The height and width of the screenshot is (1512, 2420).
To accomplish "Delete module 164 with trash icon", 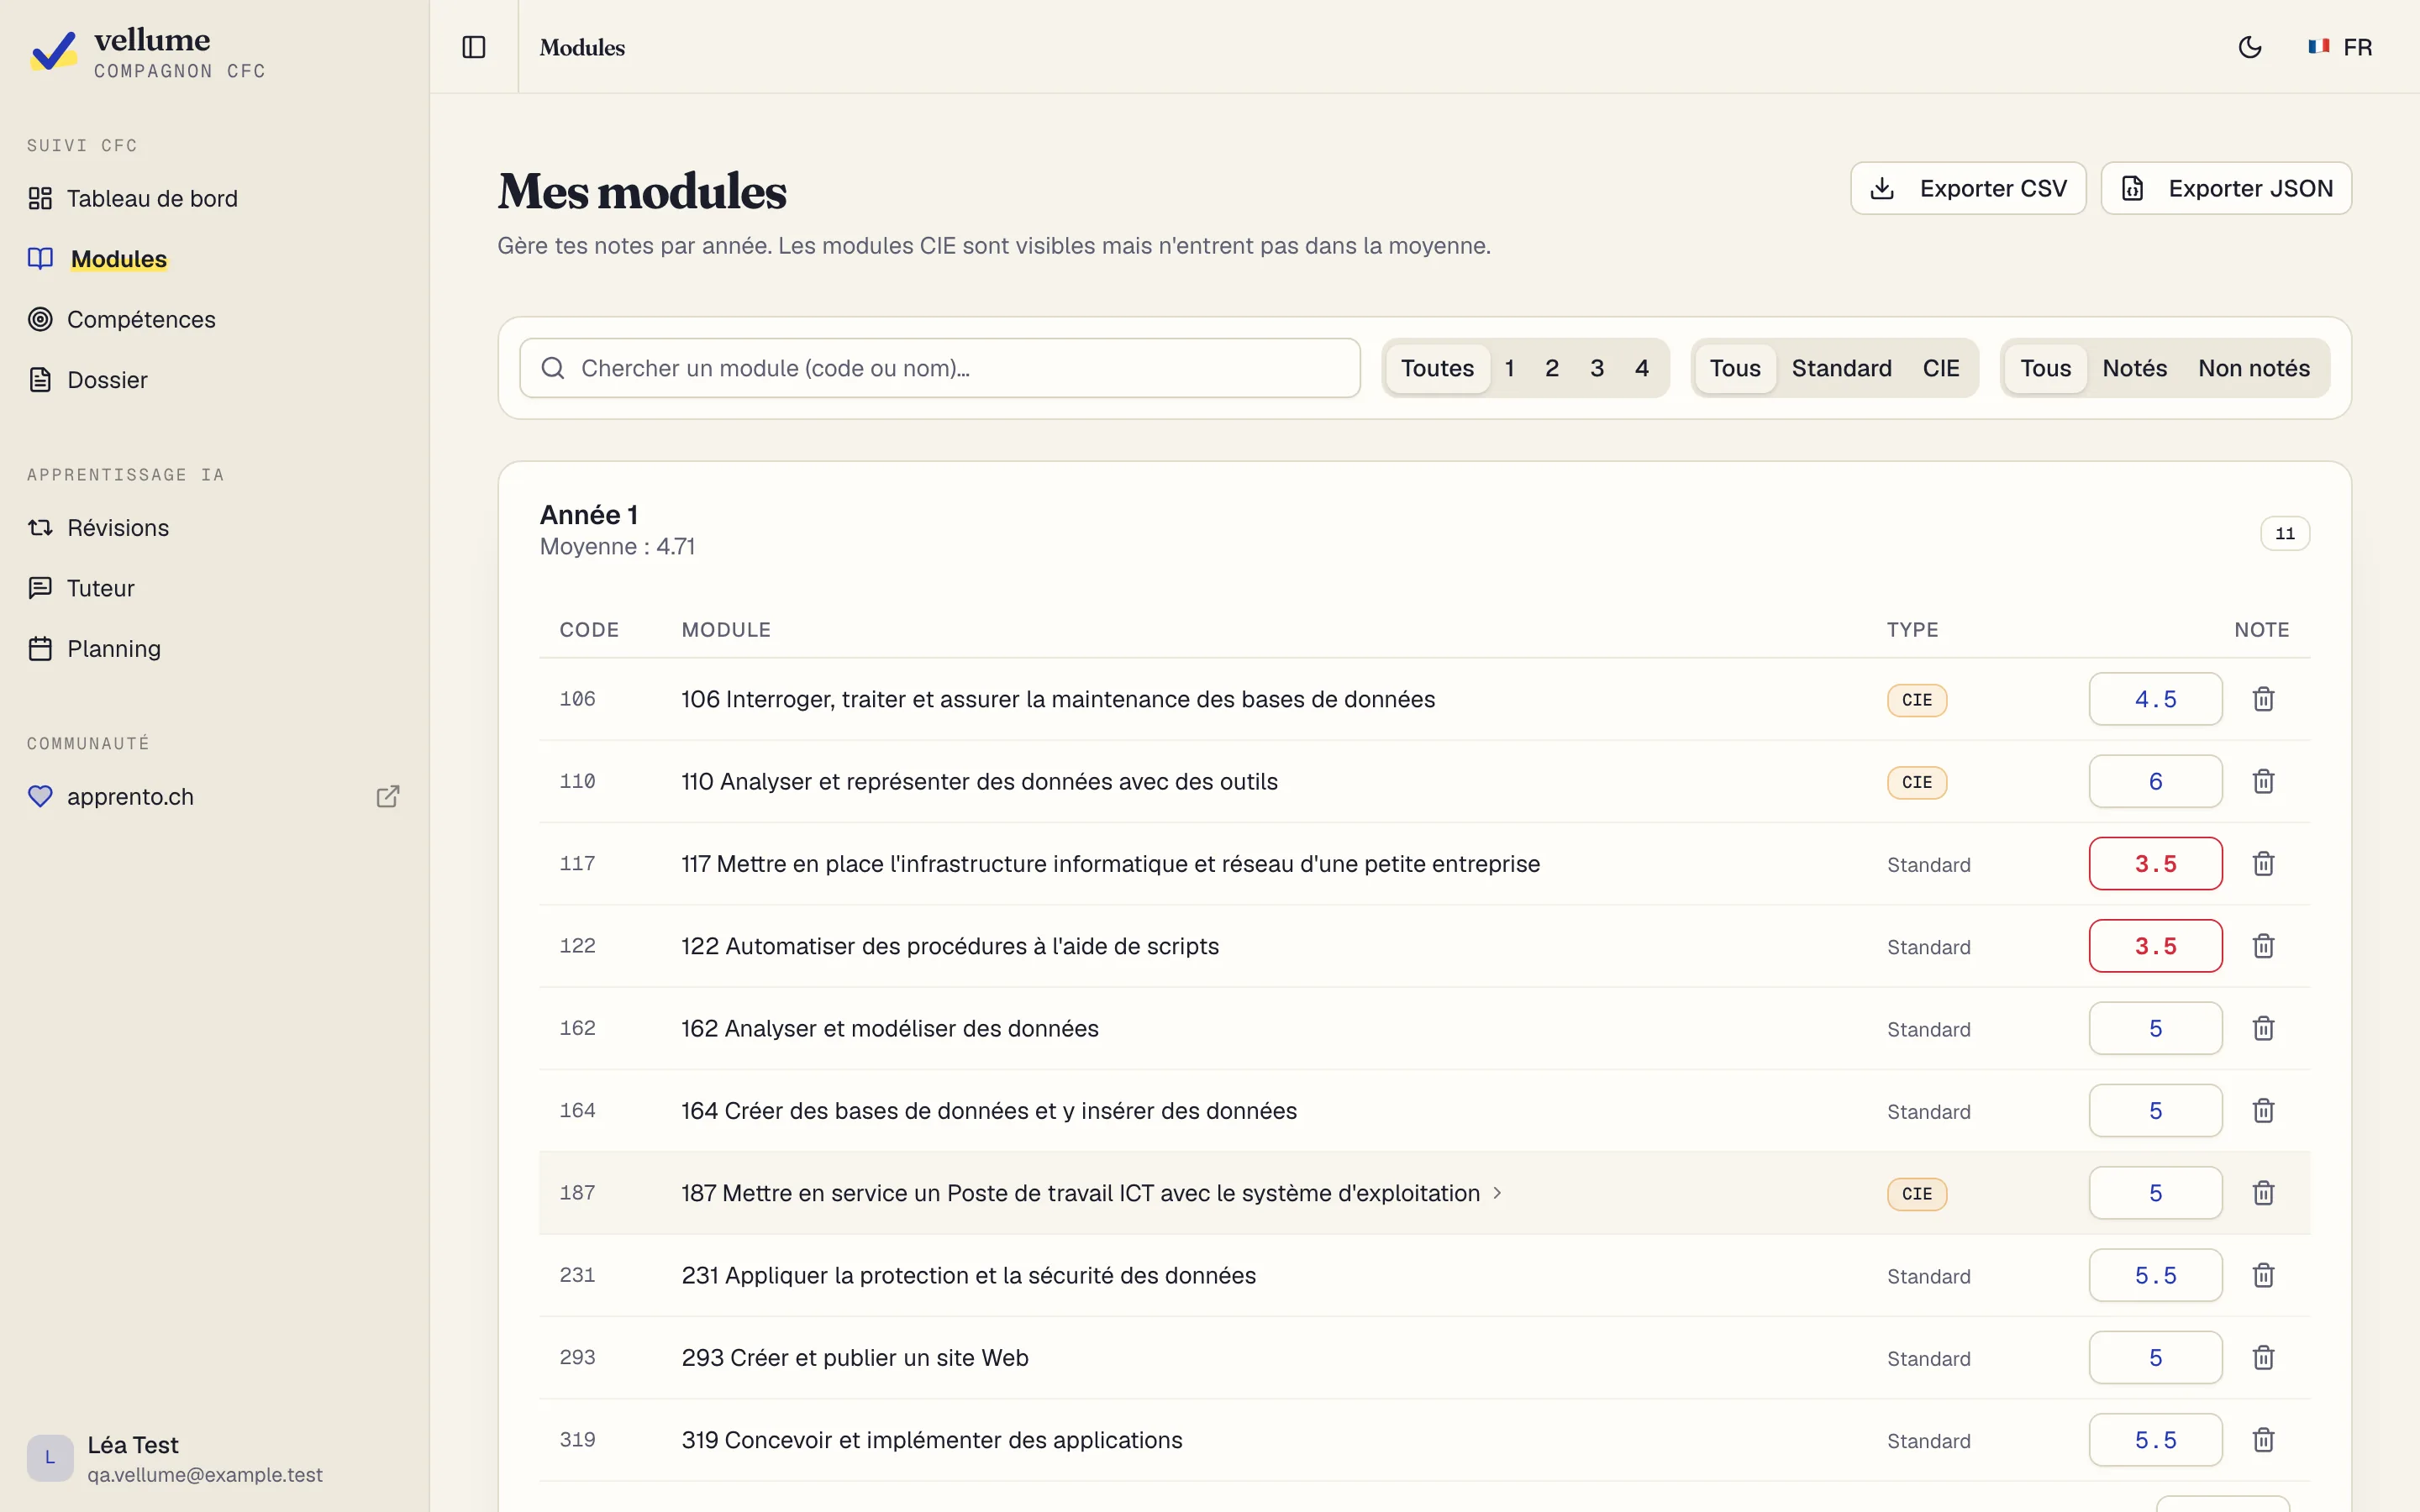I will coord(2264,1110).
